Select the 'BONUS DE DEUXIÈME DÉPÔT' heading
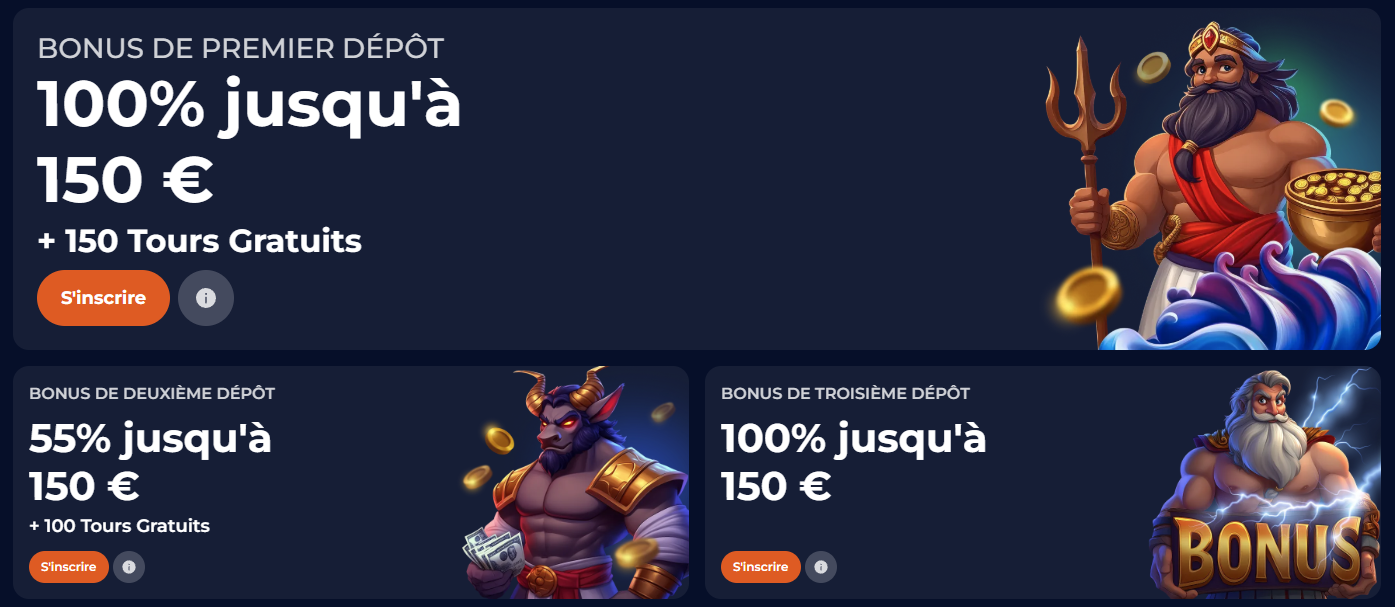The width and height of the screenshot is (1395, 607). click(x=152, y=394)
